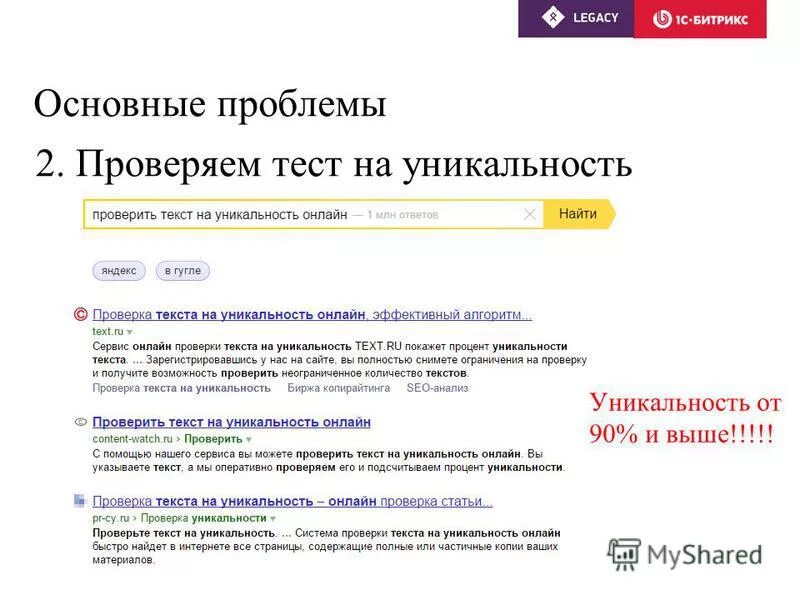The height and width of the screenshot is (600, 800).
Task: Click the content-watch.ru eye favicon
Action: tap(81, 422)
